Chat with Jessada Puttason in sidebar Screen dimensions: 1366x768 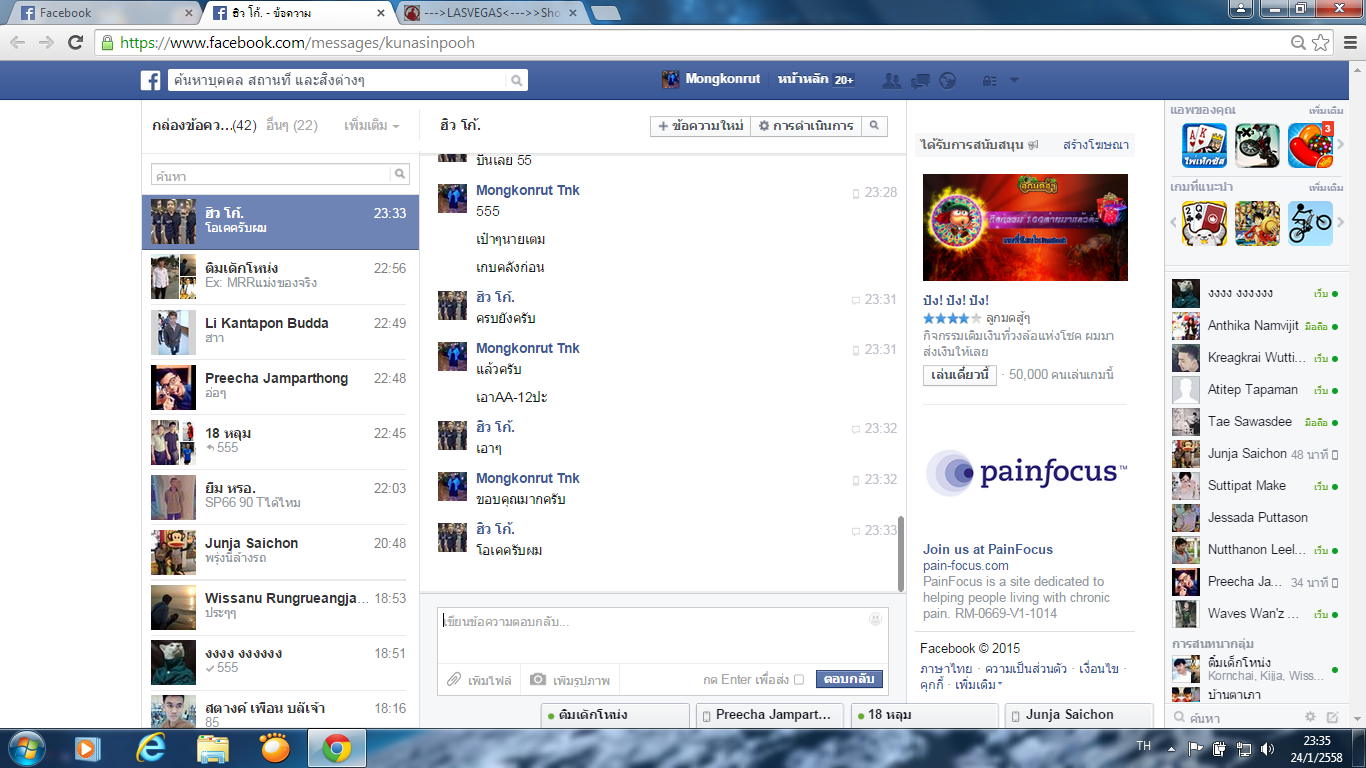click(1257, 517)
